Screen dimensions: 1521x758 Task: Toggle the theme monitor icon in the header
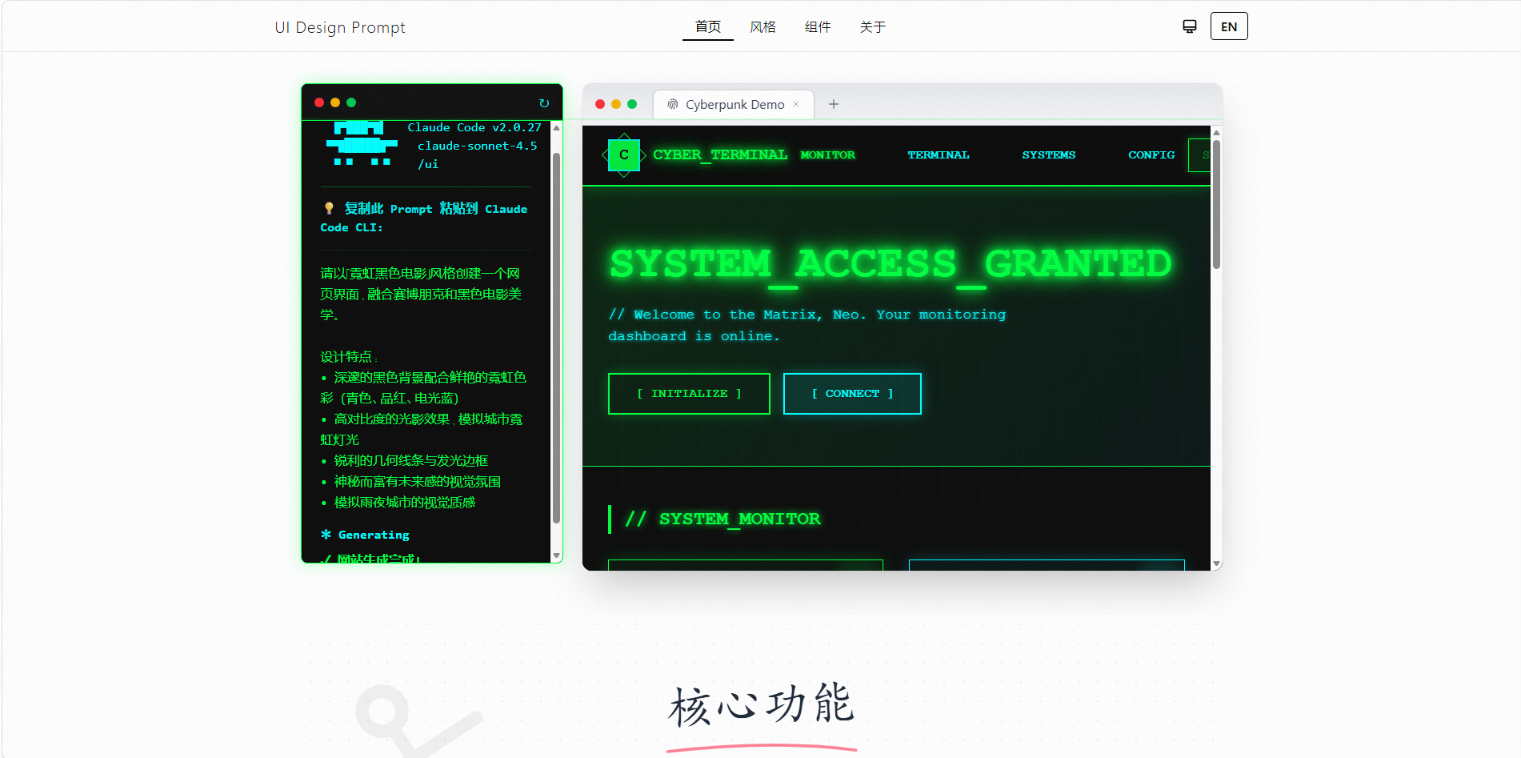tap(1189, 27)
